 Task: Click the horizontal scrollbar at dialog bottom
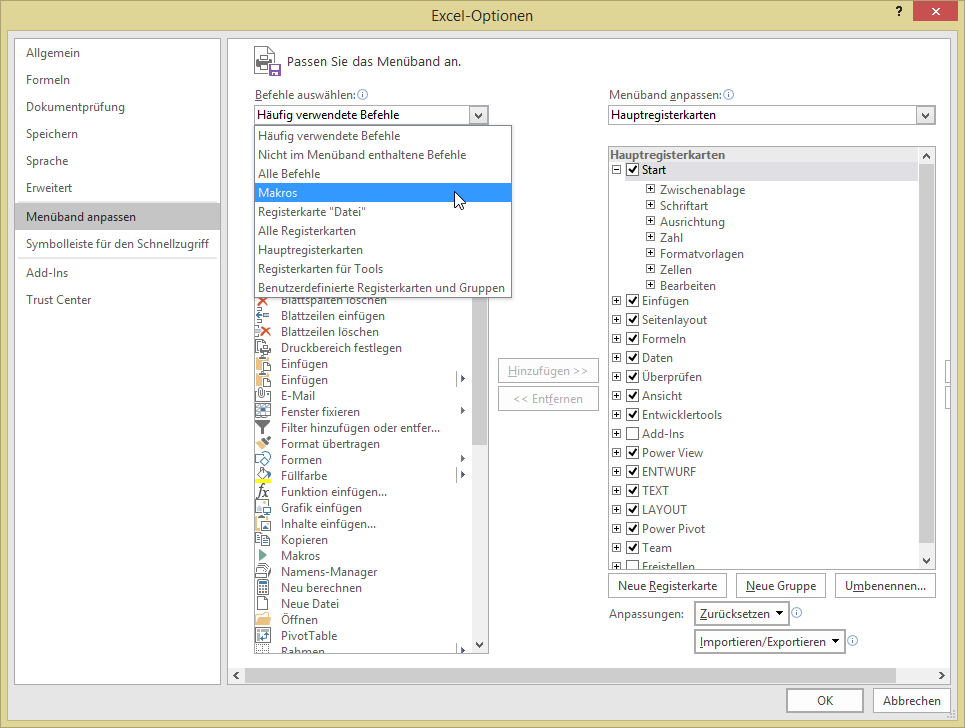(x=570, y=675)
